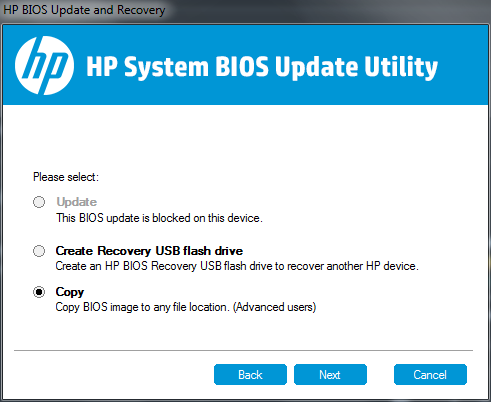Viewport: 491px width, 402px height.
Task: Click the HP logo icon
Action: (x=44, y=66)
